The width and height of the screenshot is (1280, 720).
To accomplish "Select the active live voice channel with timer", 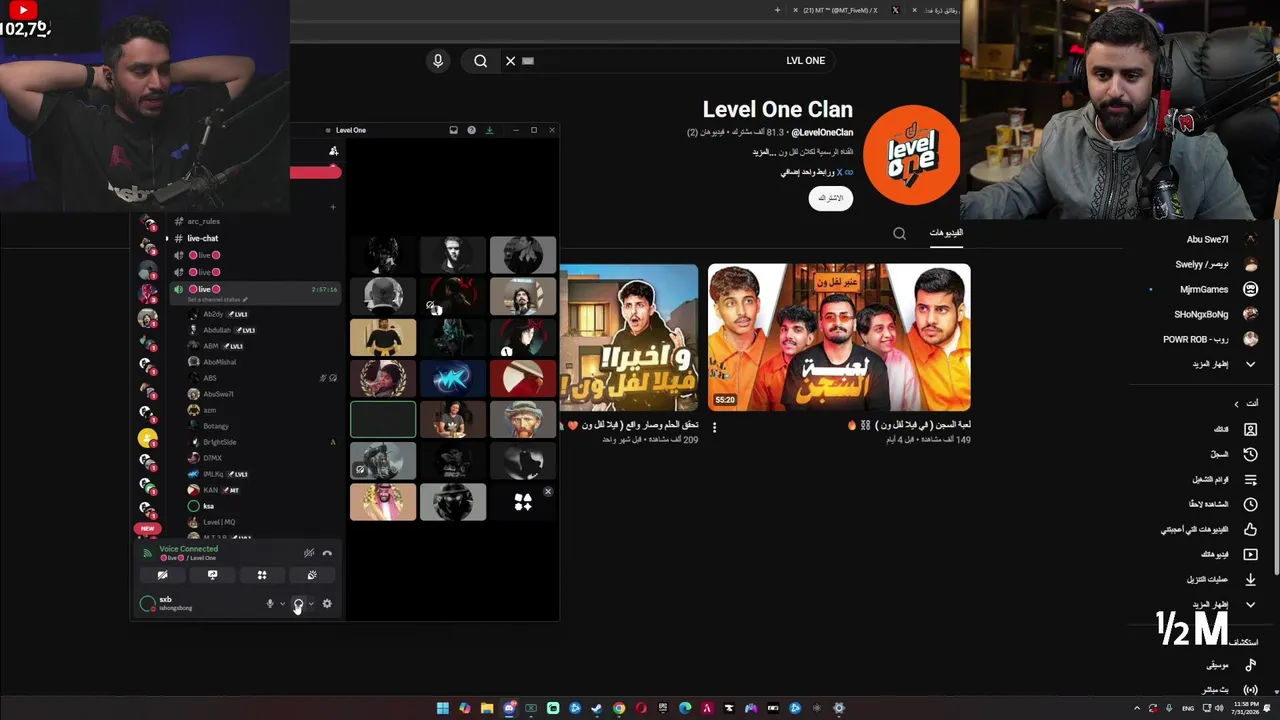I will click(x=255, y=289).
